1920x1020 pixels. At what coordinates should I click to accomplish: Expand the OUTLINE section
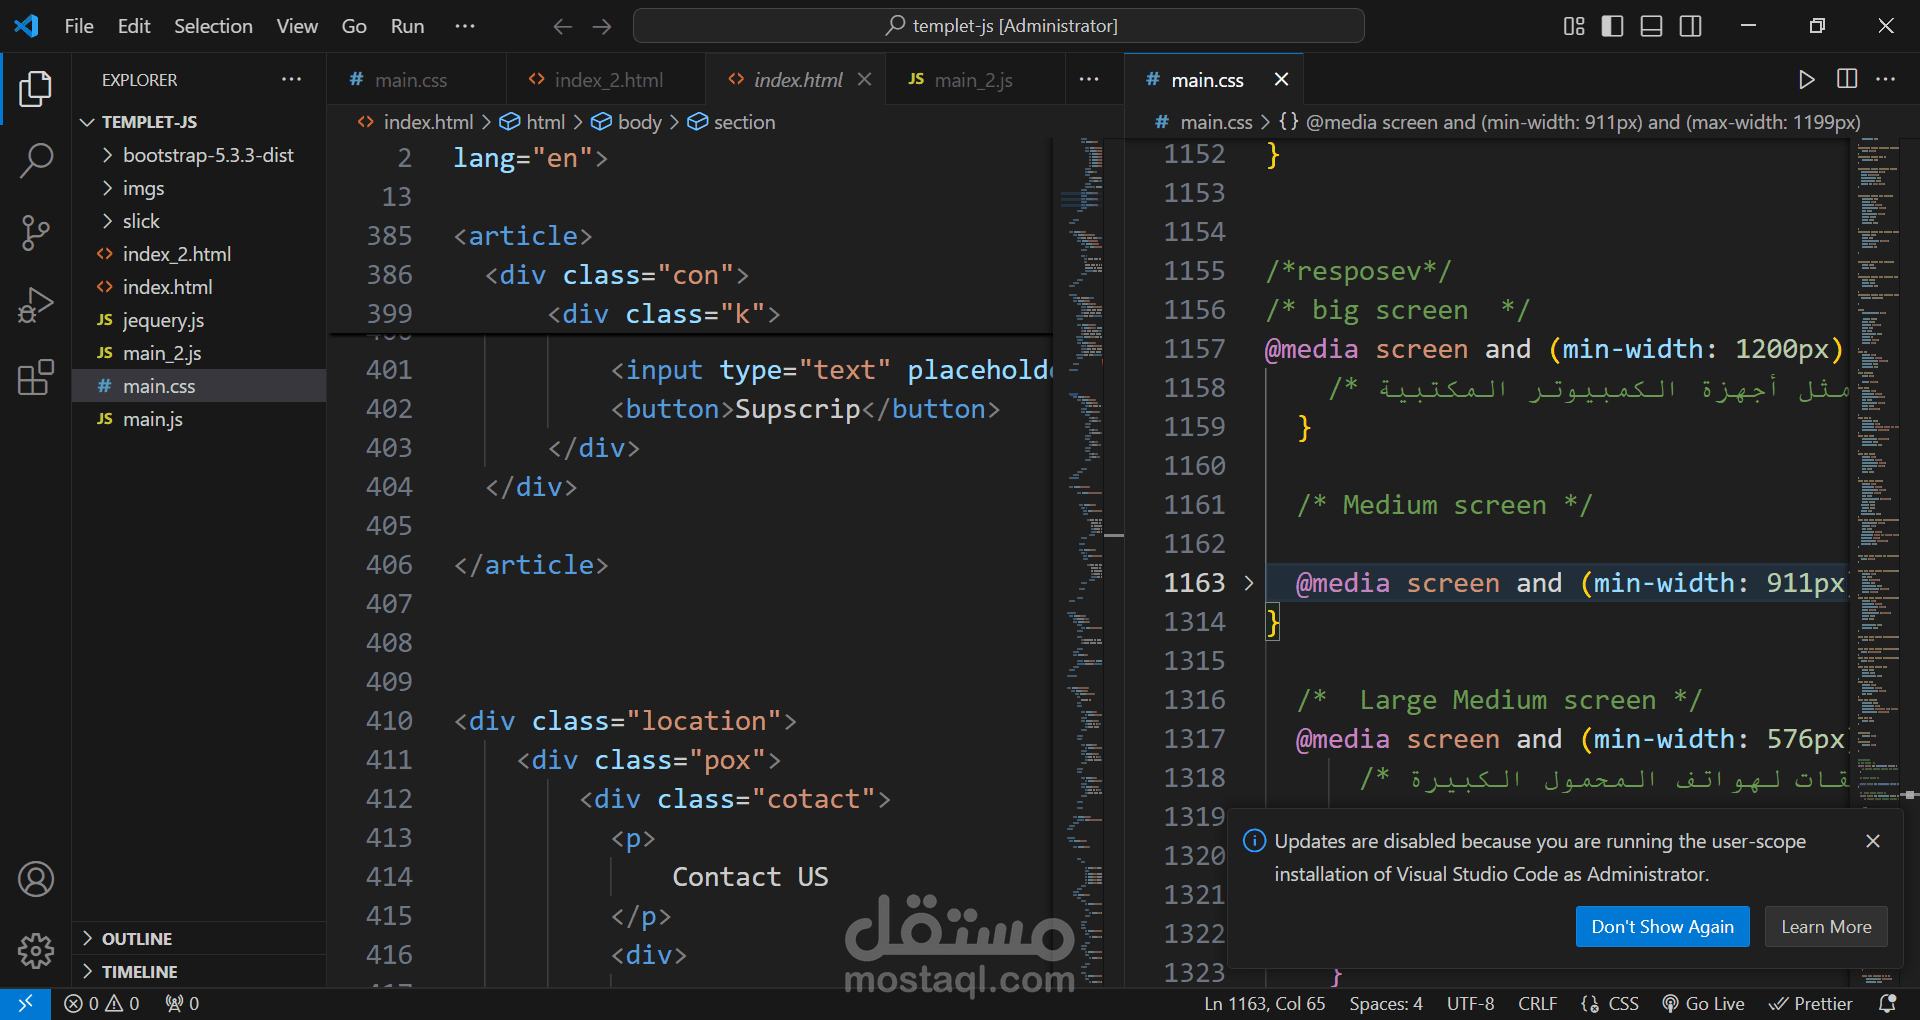(x=199, y=938)
